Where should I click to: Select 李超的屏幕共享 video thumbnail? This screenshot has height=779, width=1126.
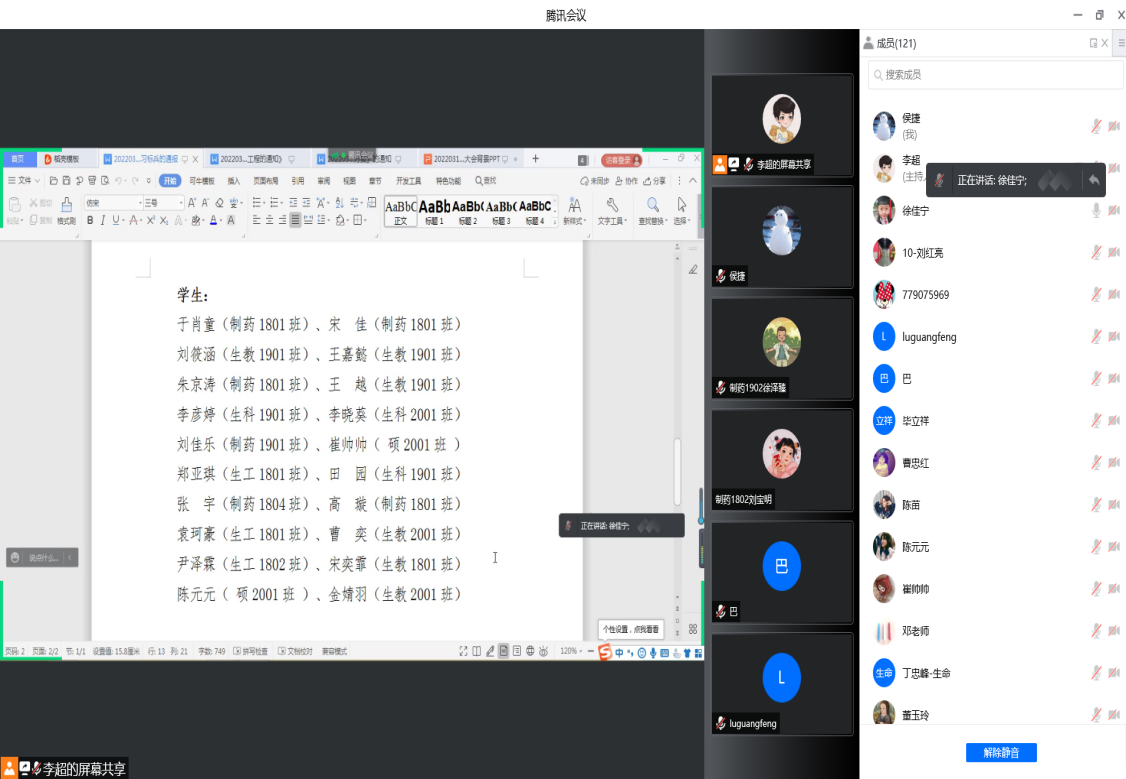(781, 125)
